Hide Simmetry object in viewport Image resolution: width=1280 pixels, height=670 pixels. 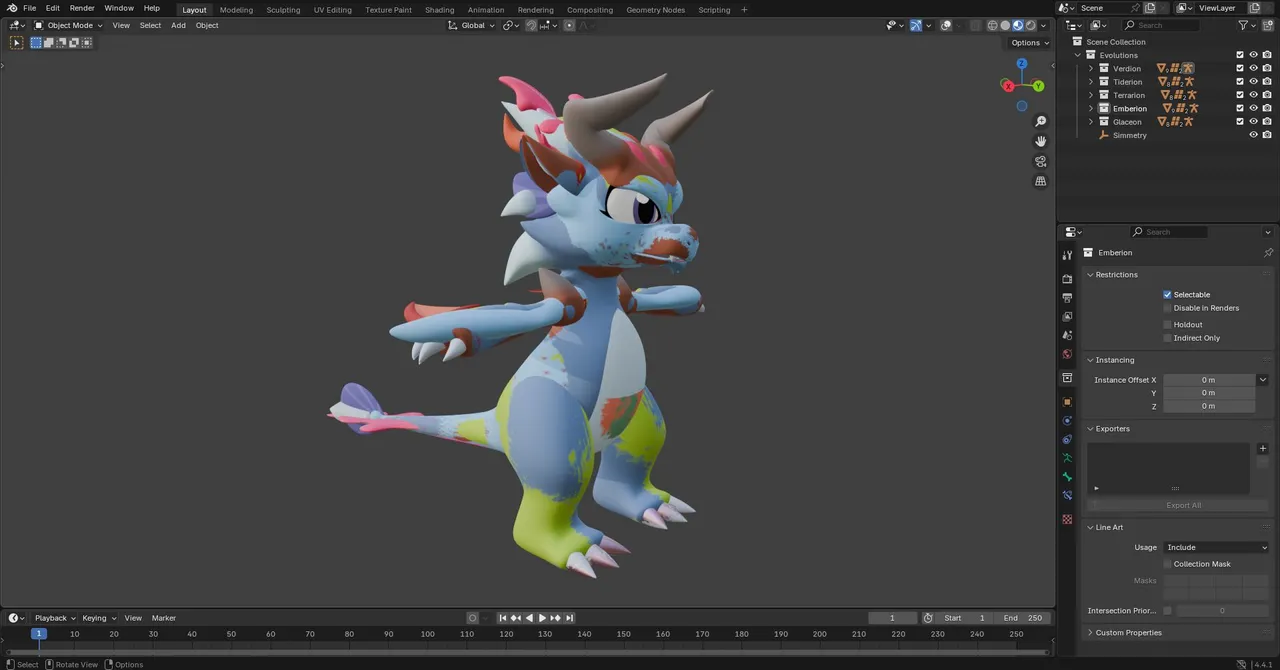pyautogui.click(x=1253, y=135)
